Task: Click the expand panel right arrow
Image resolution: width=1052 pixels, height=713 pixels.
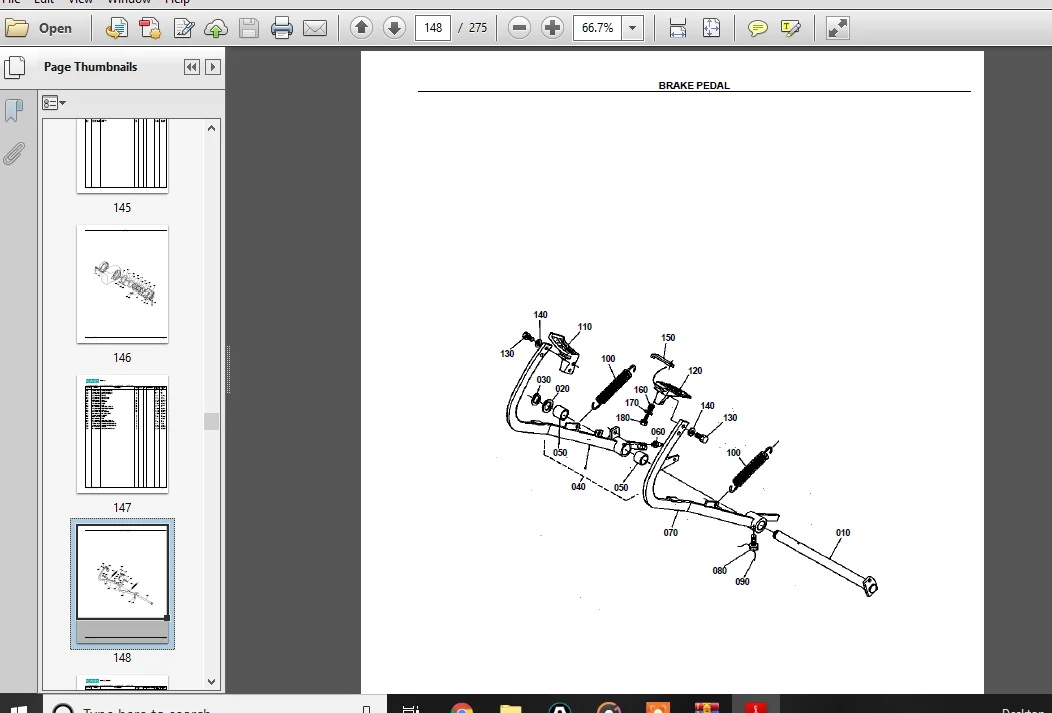Action: coord(213,67)
